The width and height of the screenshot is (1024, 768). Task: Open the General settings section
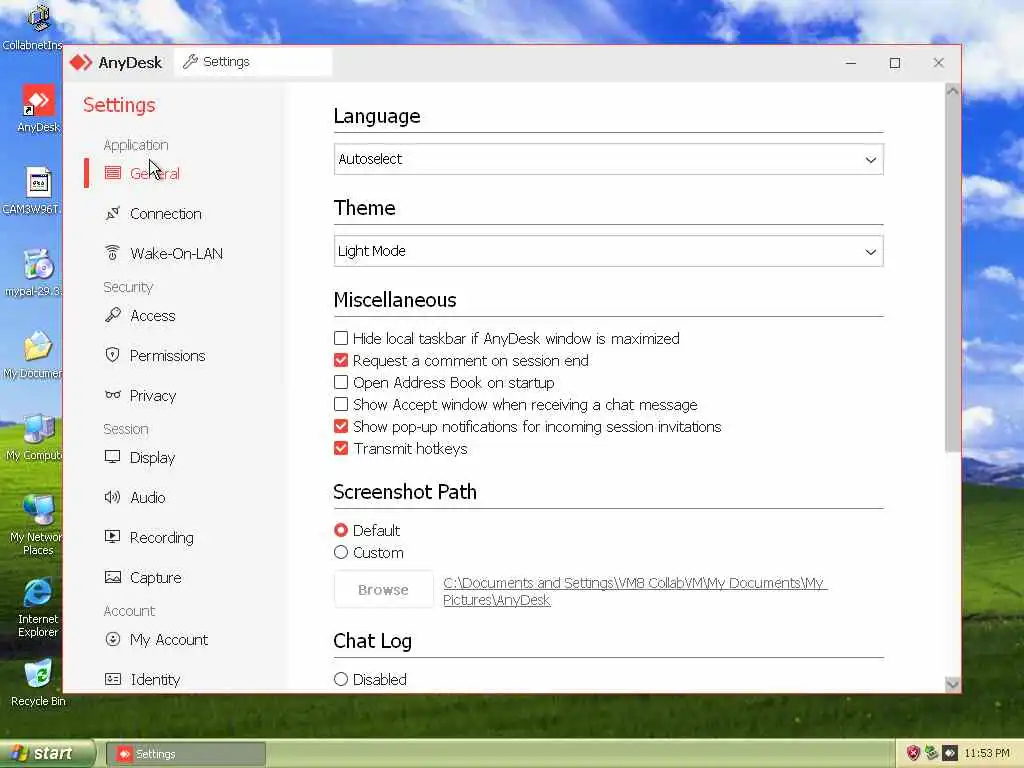point(155,173)
